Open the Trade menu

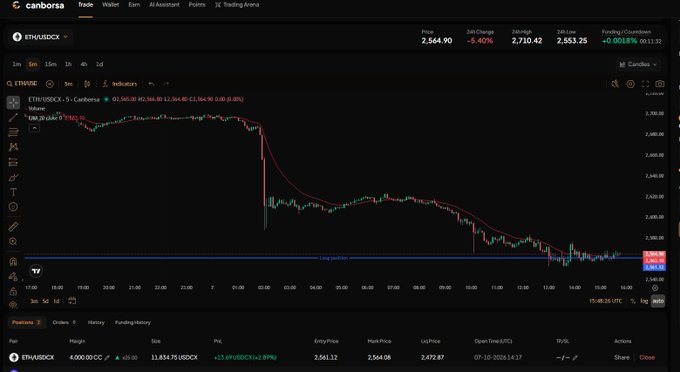click(85, 5)
